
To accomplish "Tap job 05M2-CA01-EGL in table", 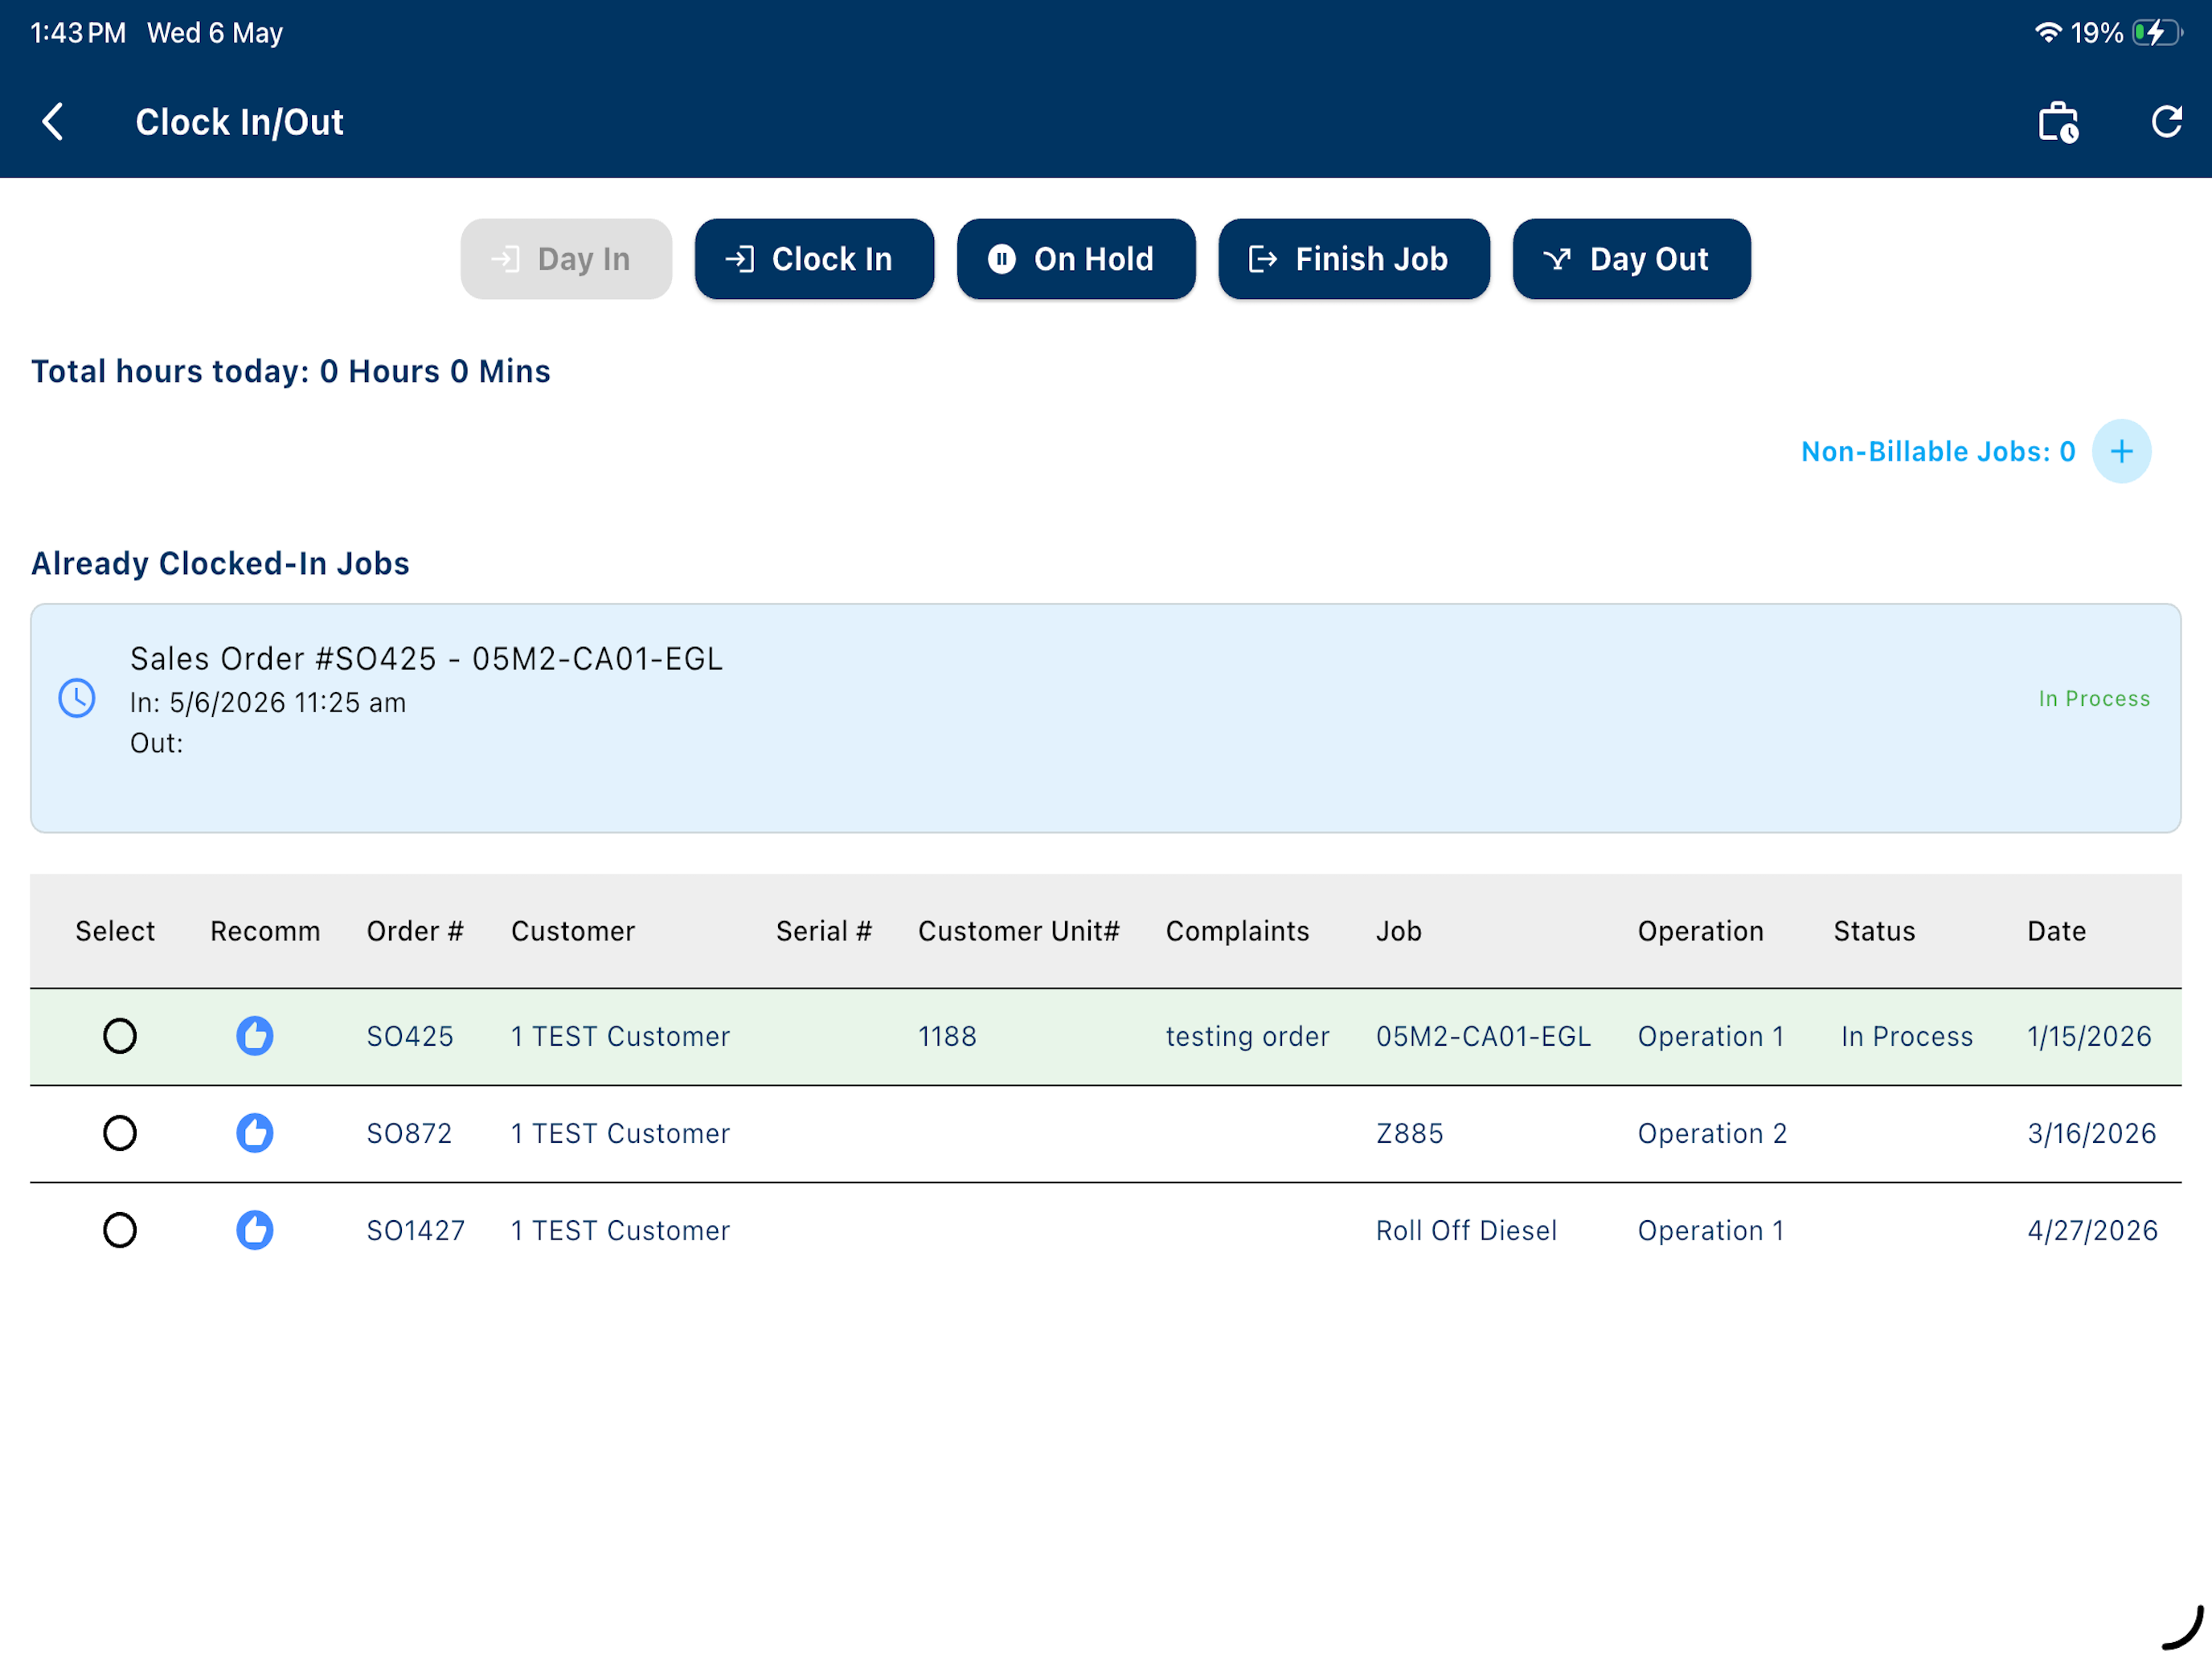I will [1483, 1036].
